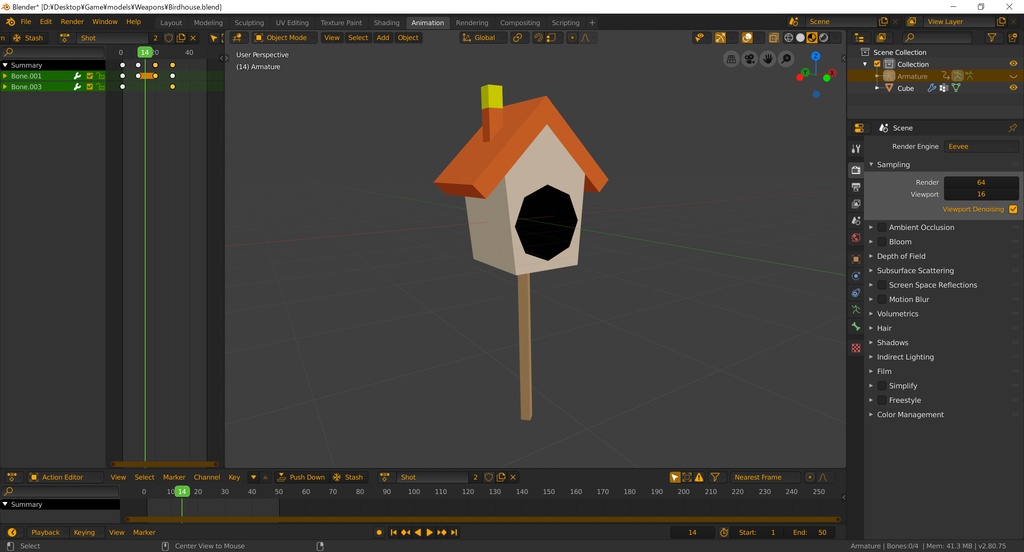
Task: Expand Volumetrics panel
Action: 897,314
